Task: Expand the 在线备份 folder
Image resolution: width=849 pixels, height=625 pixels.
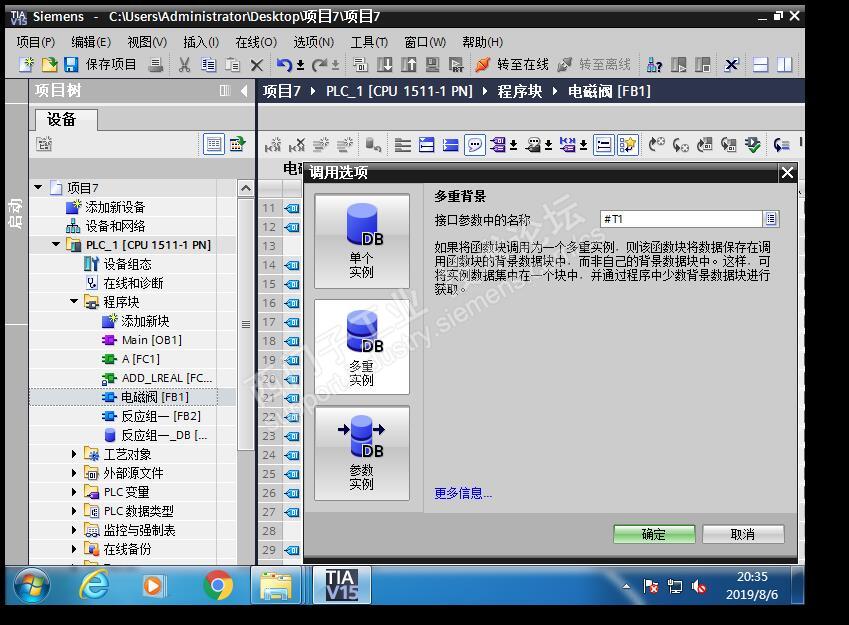Action: click(x=74, y=549)
